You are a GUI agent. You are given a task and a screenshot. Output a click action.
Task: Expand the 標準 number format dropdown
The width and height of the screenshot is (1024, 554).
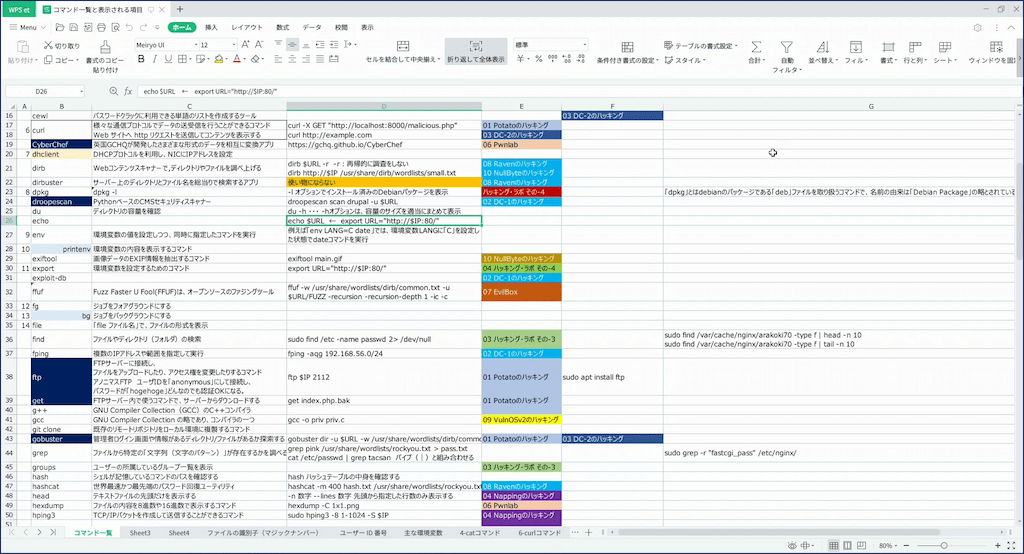click(x=584, y=45)
